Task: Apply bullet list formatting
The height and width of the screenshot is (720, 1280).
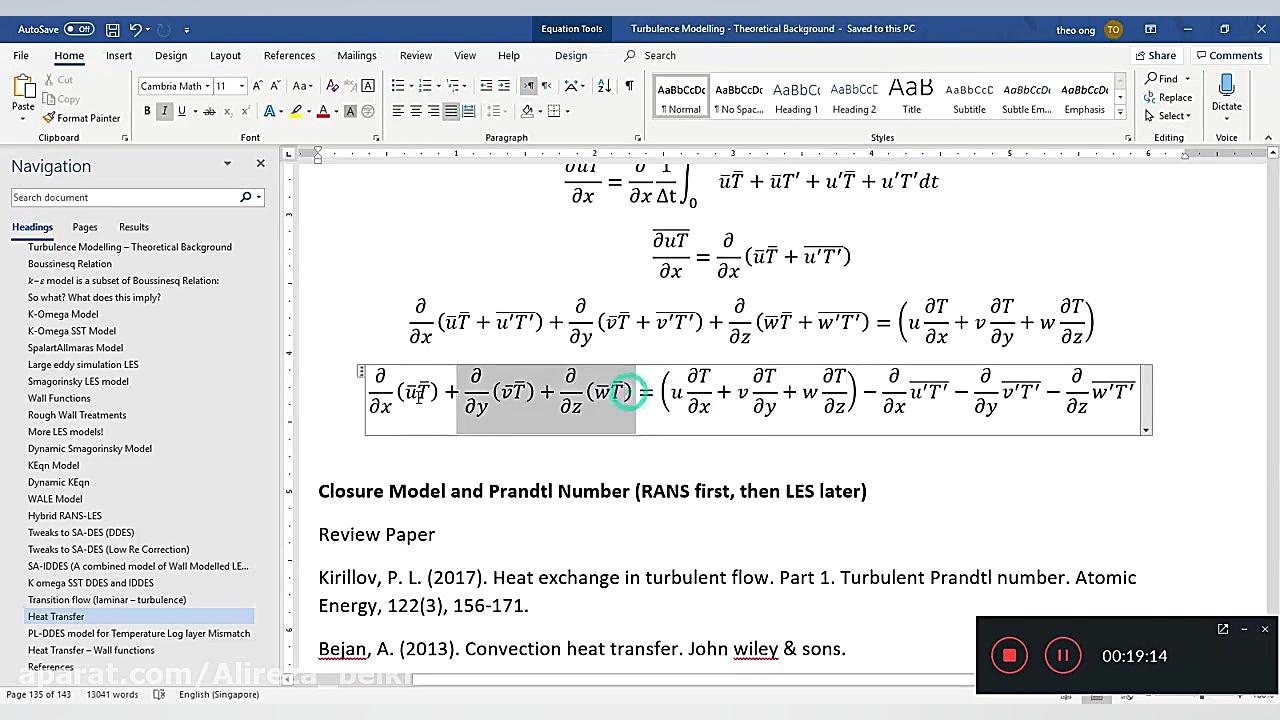Action: [x=398, y=86]
